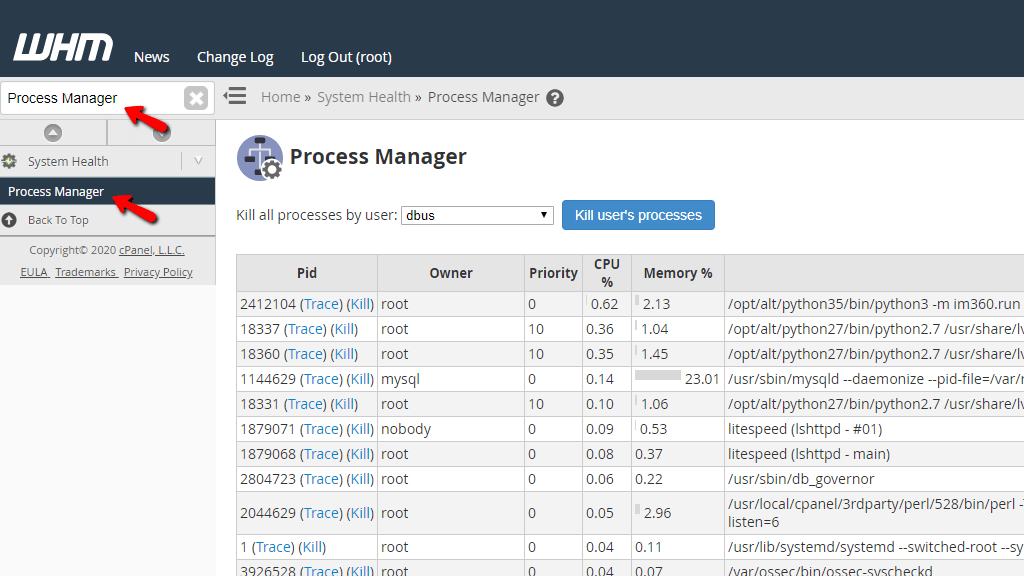Open the kill processes user dropdown

[543, 214]
